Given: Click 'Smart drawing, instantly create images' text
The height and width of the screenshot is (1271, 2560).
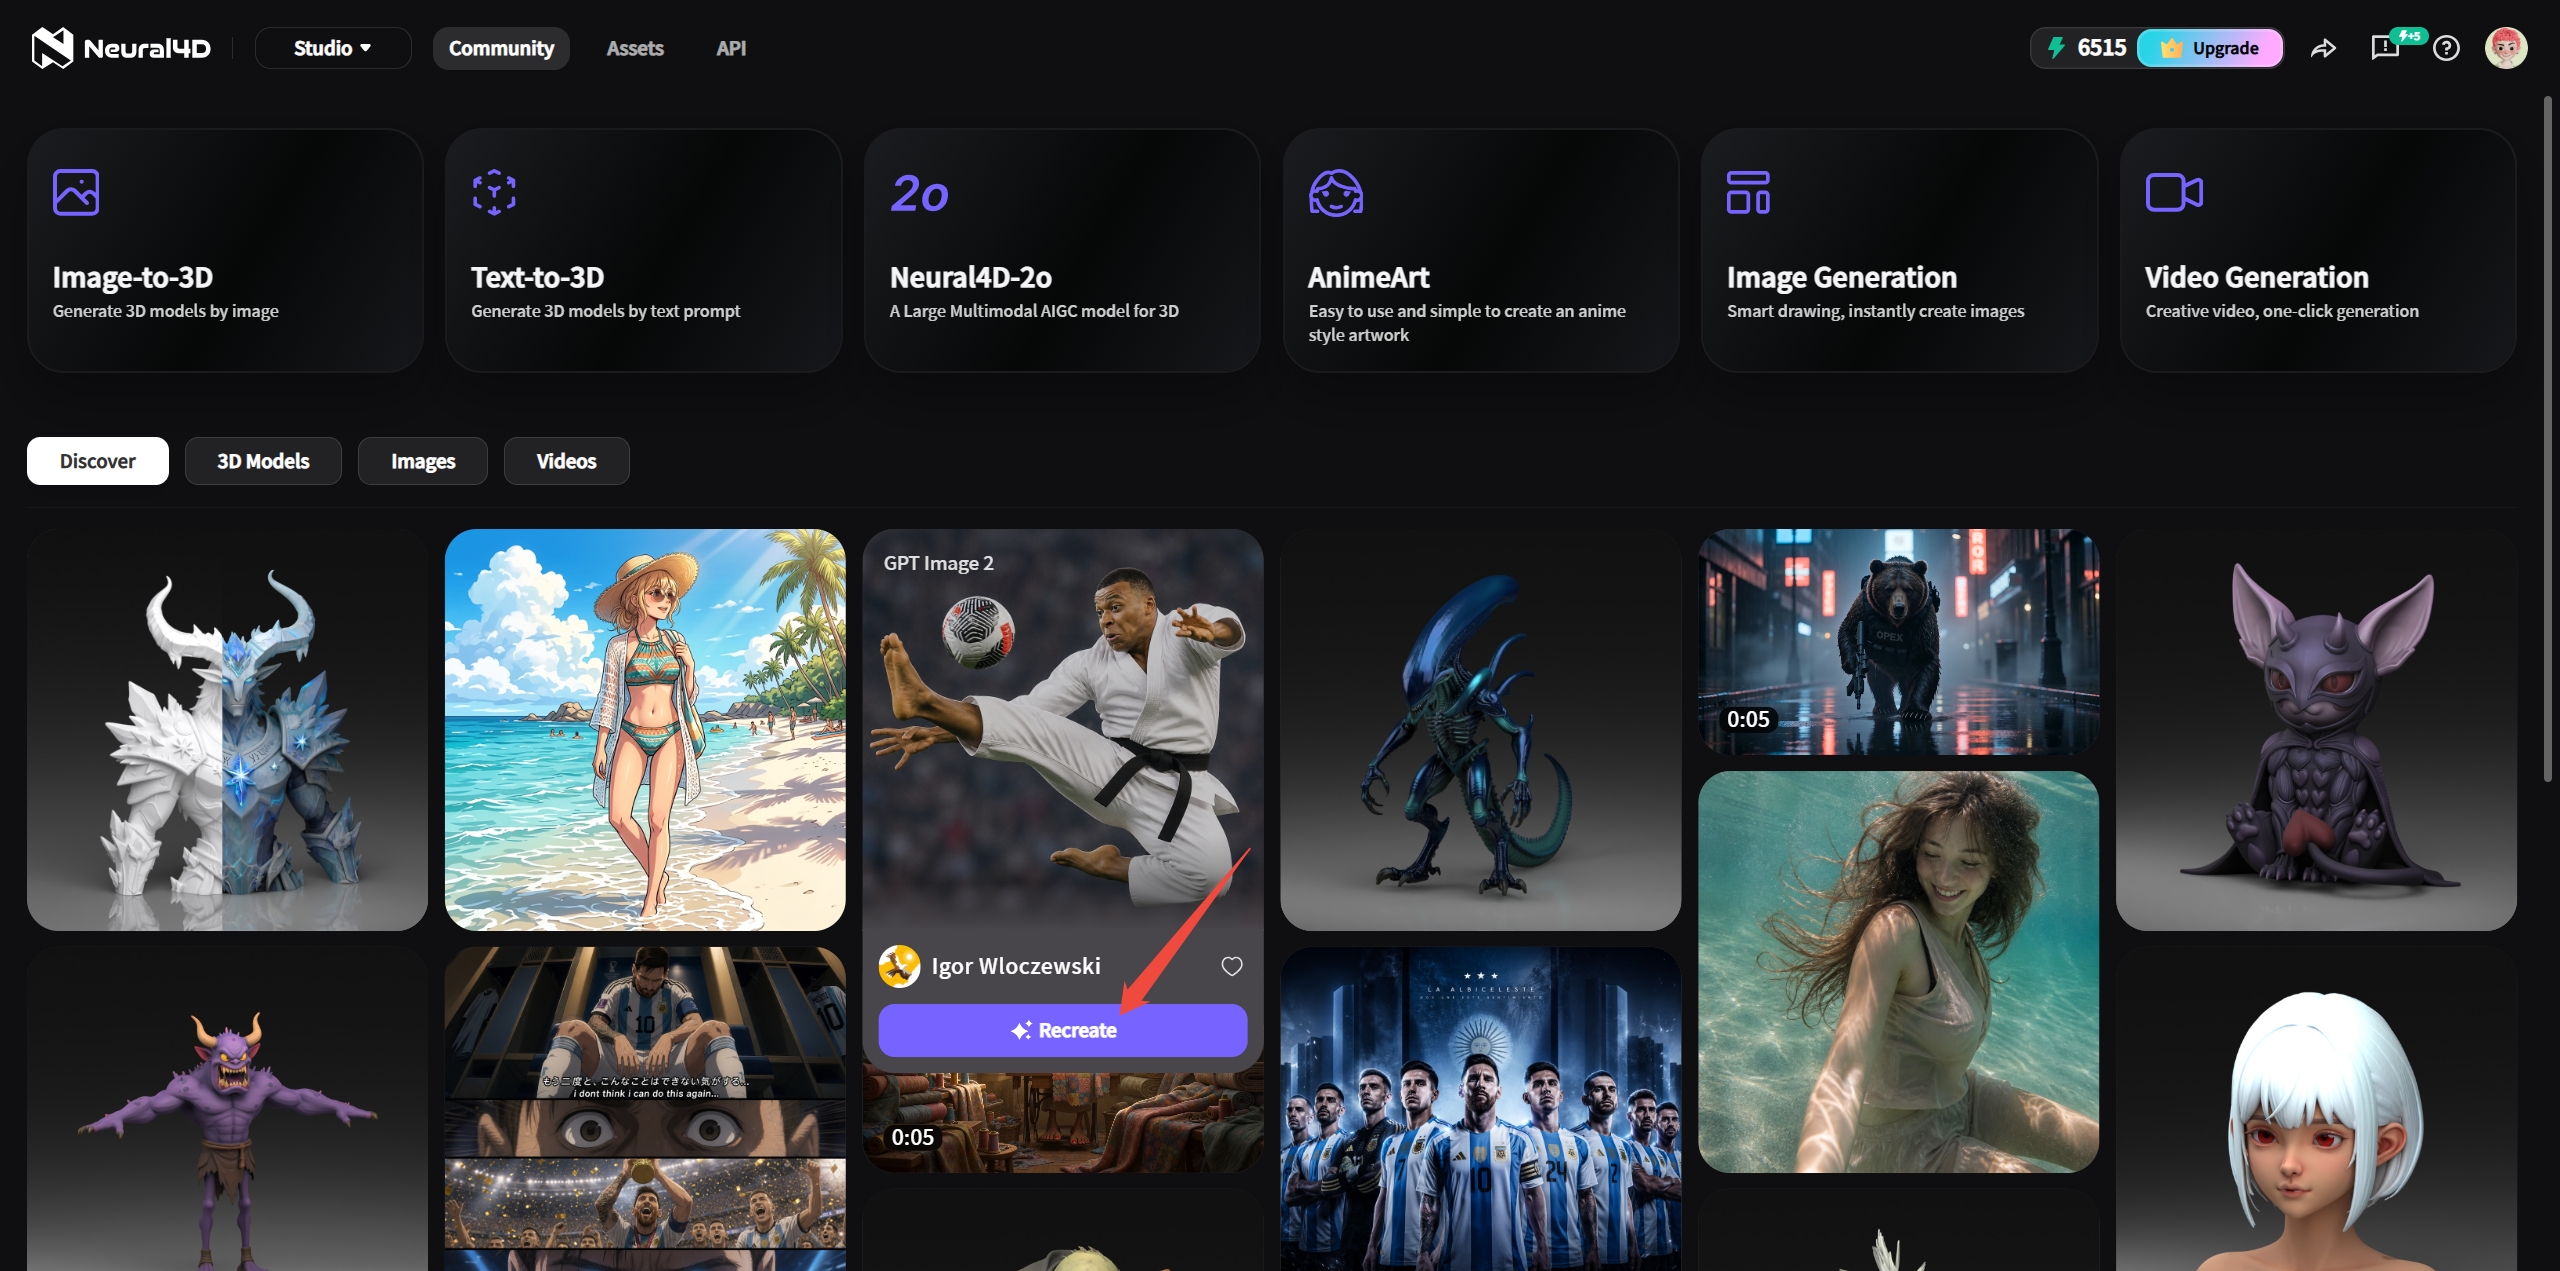Looking at the screenshot, I should pyautogui.click(x=1875, y=311).
